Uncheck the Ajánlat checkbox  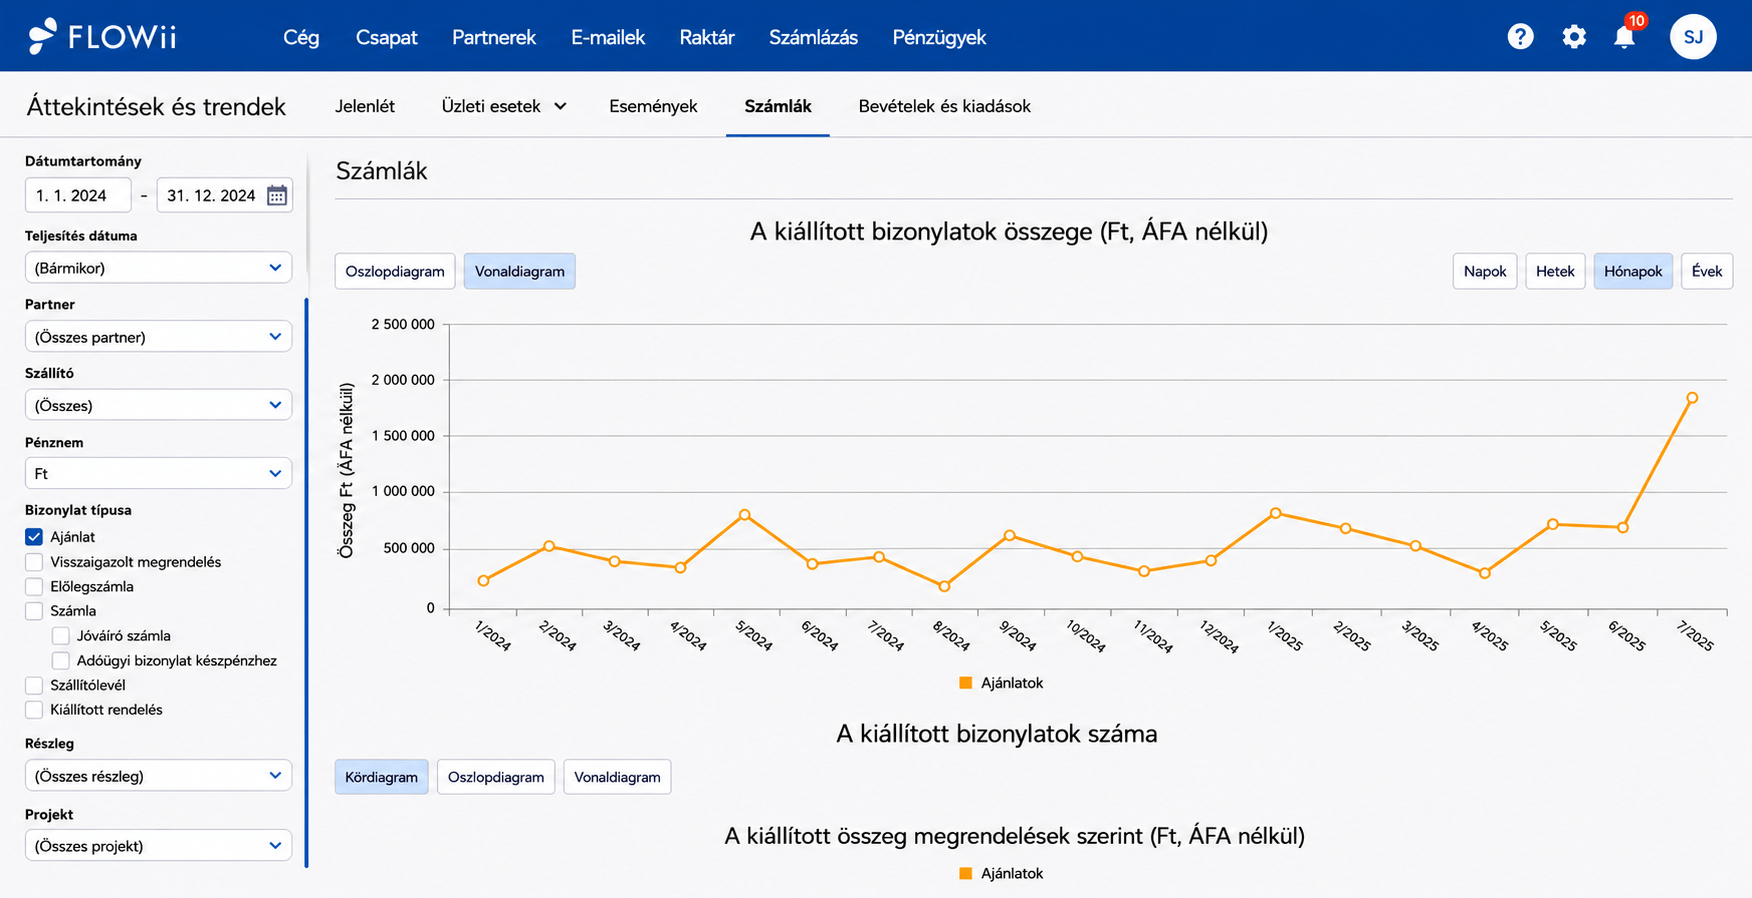point(34,537)
